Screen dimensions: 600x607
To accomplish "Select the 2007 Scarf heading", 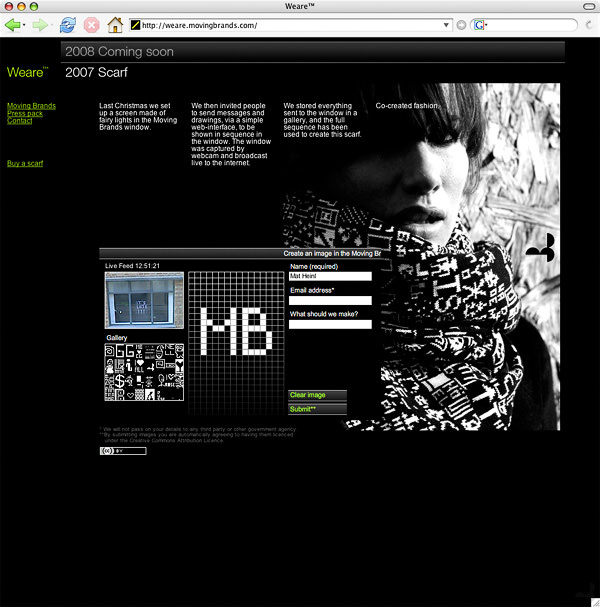I will [96, 72].
